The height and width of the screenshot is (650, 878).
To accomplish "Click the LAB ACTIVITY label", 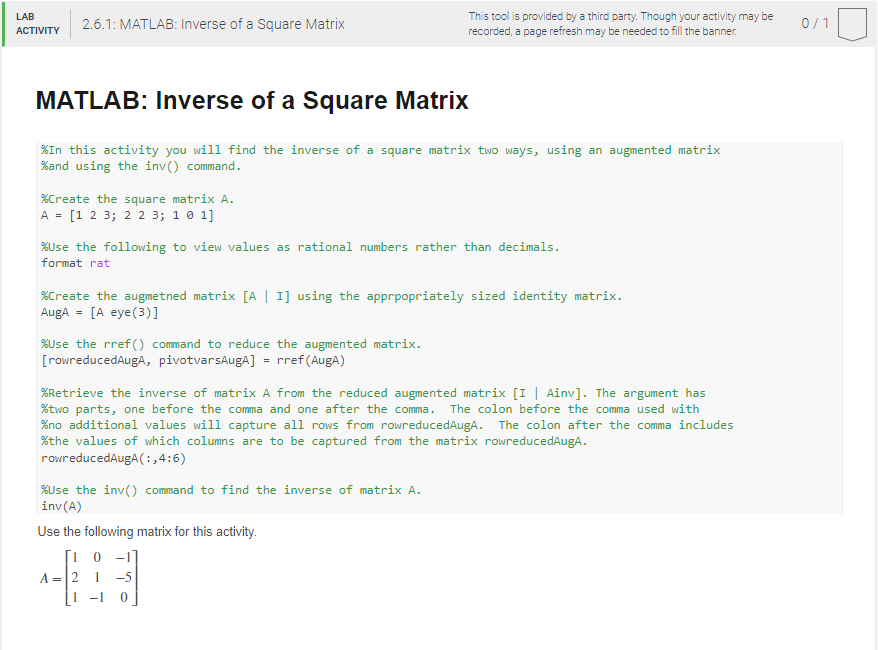I will coord(38,24).
